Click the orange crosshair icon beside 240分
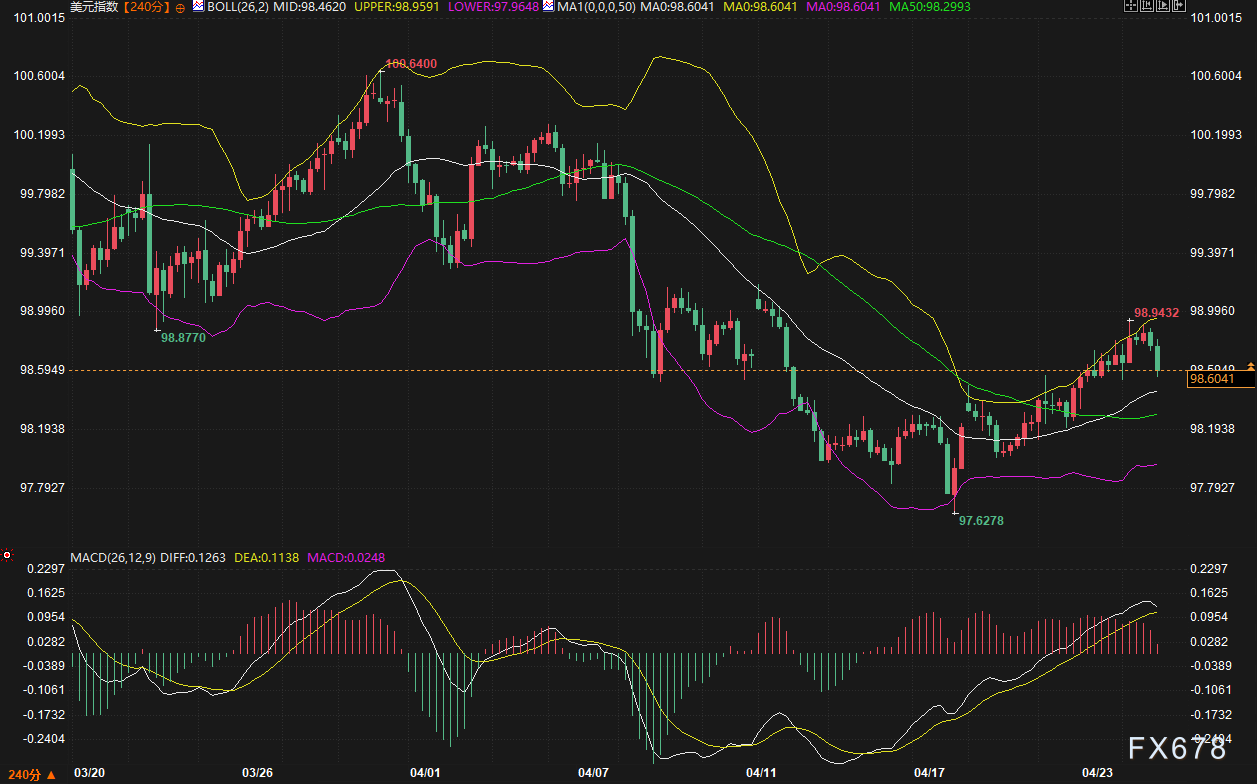Screen dimensions: 1257x784 (179, 7)
